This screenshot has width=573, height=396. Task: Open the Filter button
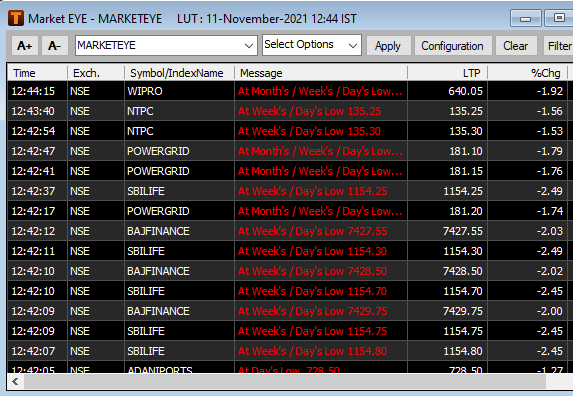click(x=558, y=46)
